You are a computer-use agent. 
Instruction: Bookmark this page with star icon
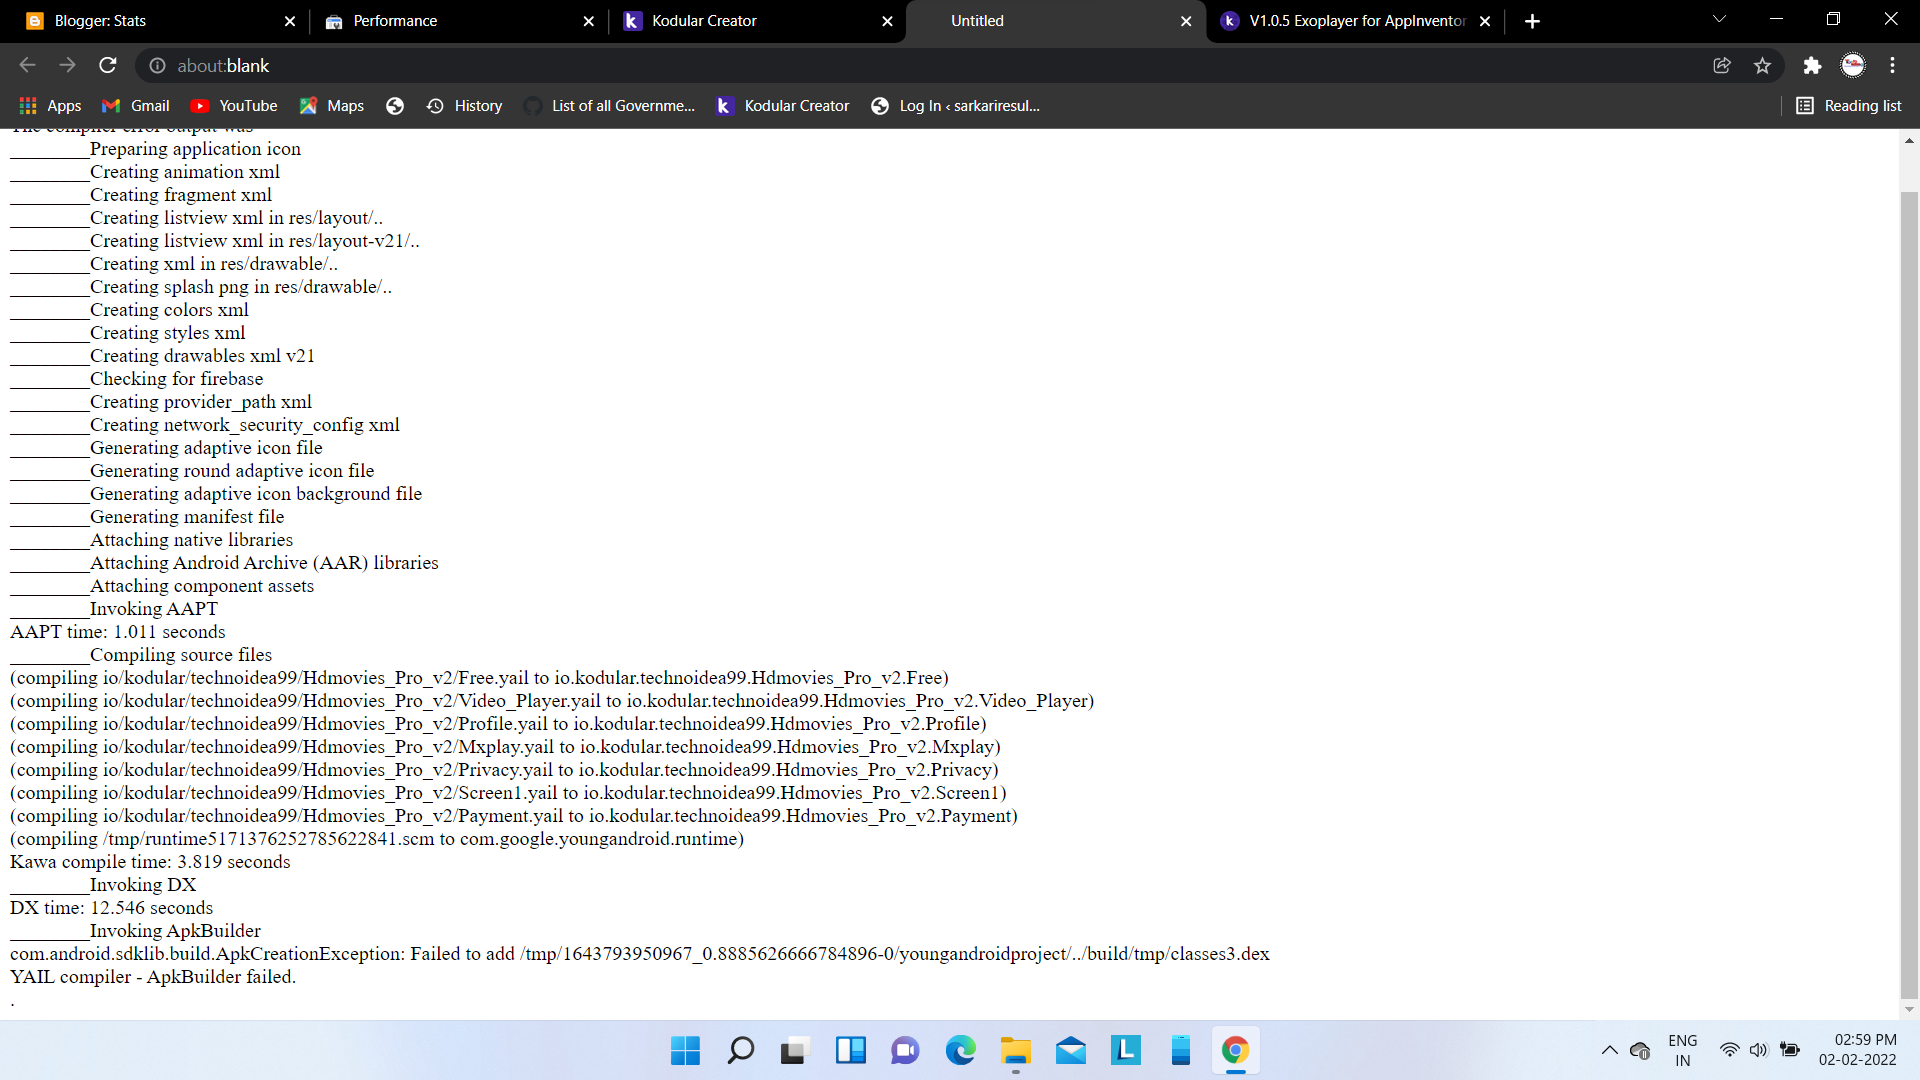pyautogui.click(x=1762, y=66)
